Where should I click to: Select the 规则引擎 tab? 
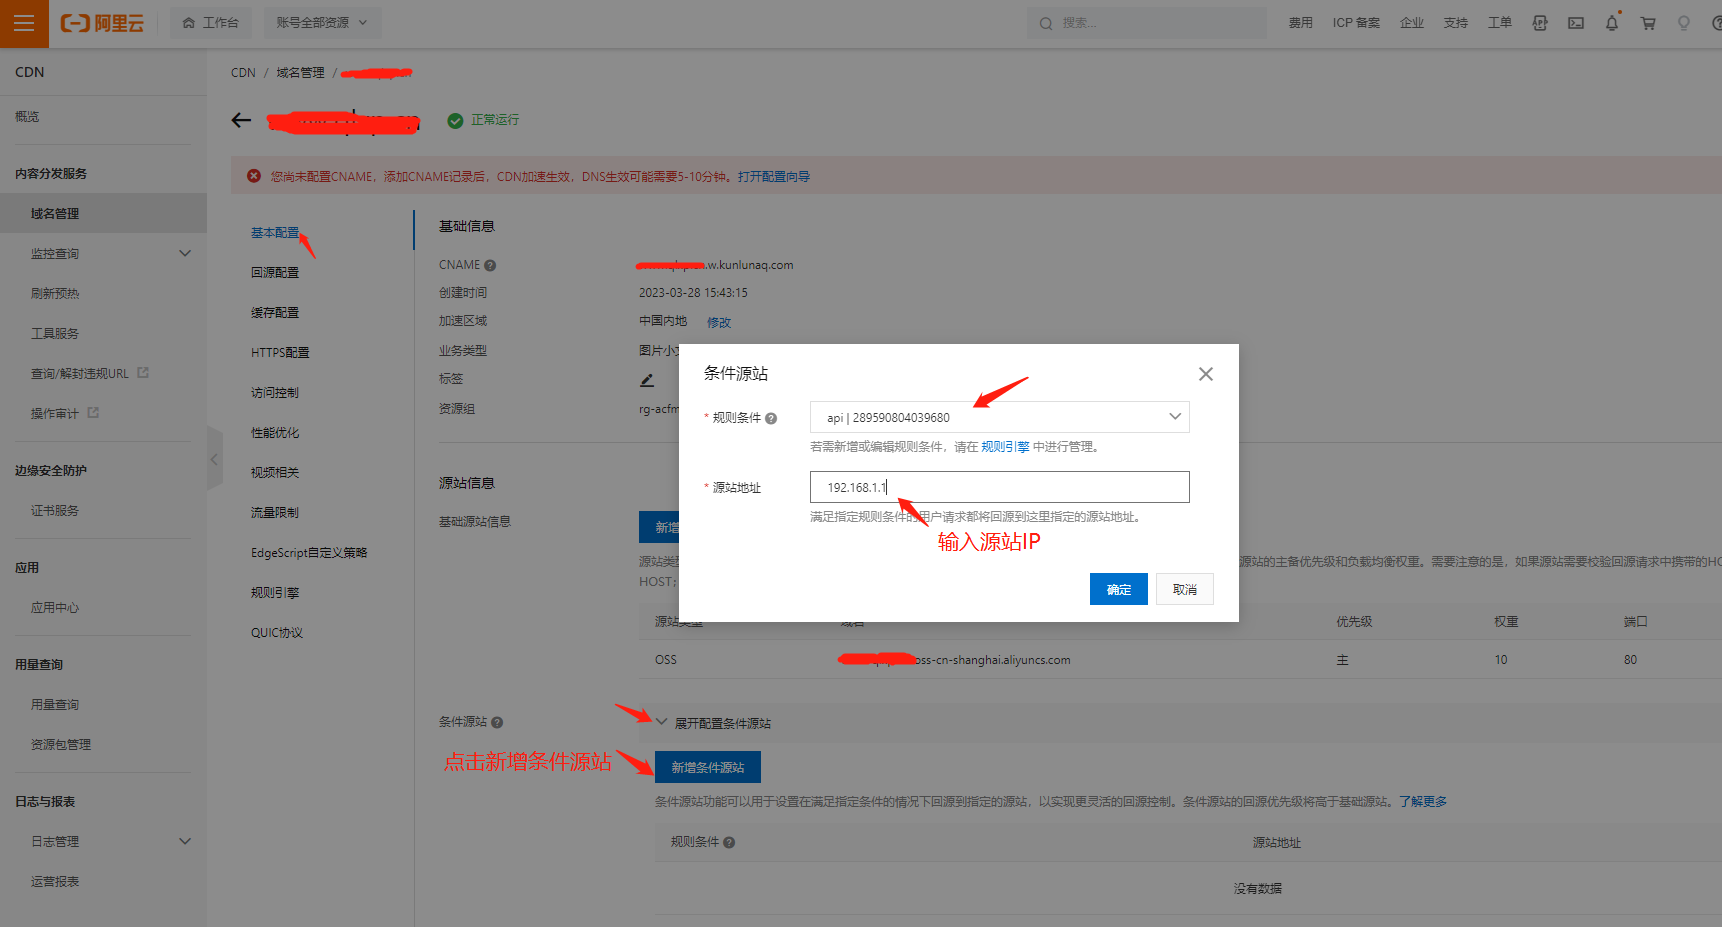(275, 593)
